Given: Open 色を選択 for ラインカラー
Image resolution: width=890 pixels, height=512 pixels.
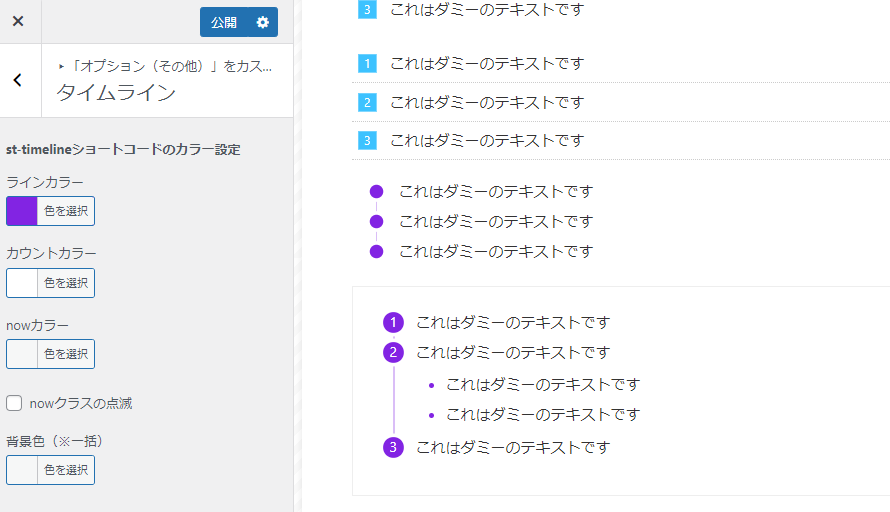Looking at the screenshot, I should 66,211.
